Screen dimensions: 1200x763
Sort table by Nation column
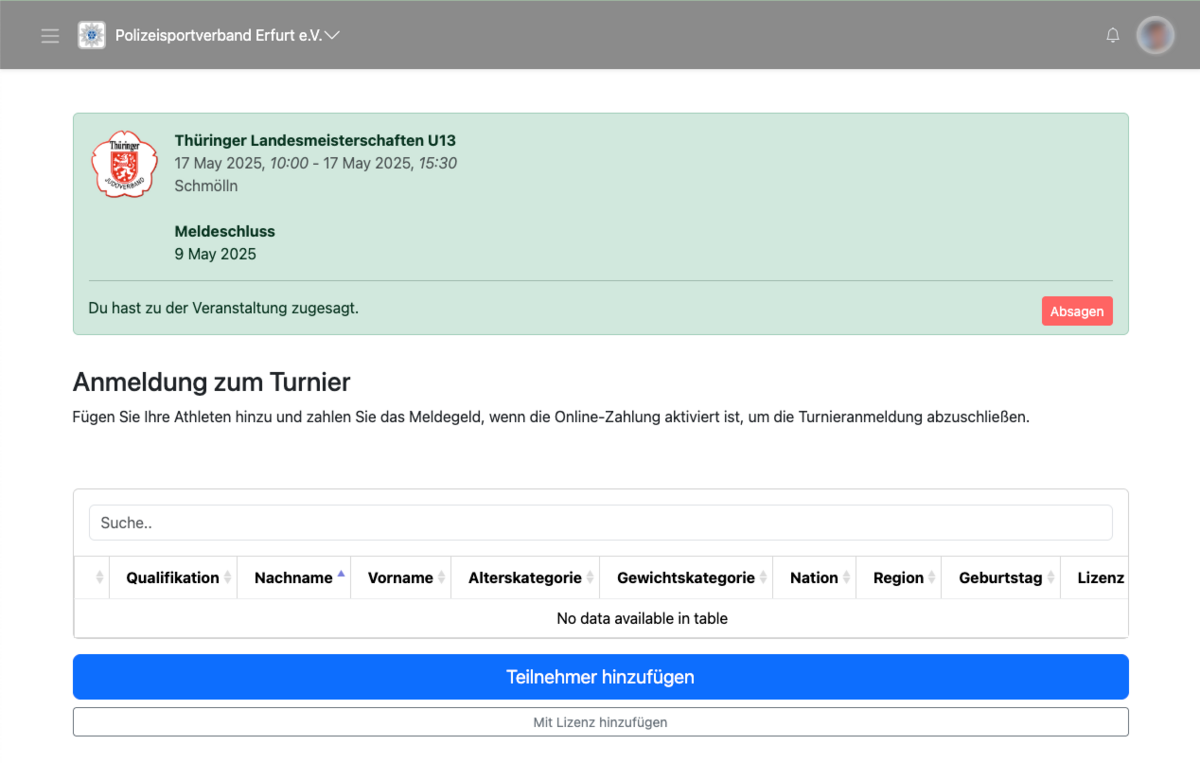pyautogui.click(x=814, y=578)
